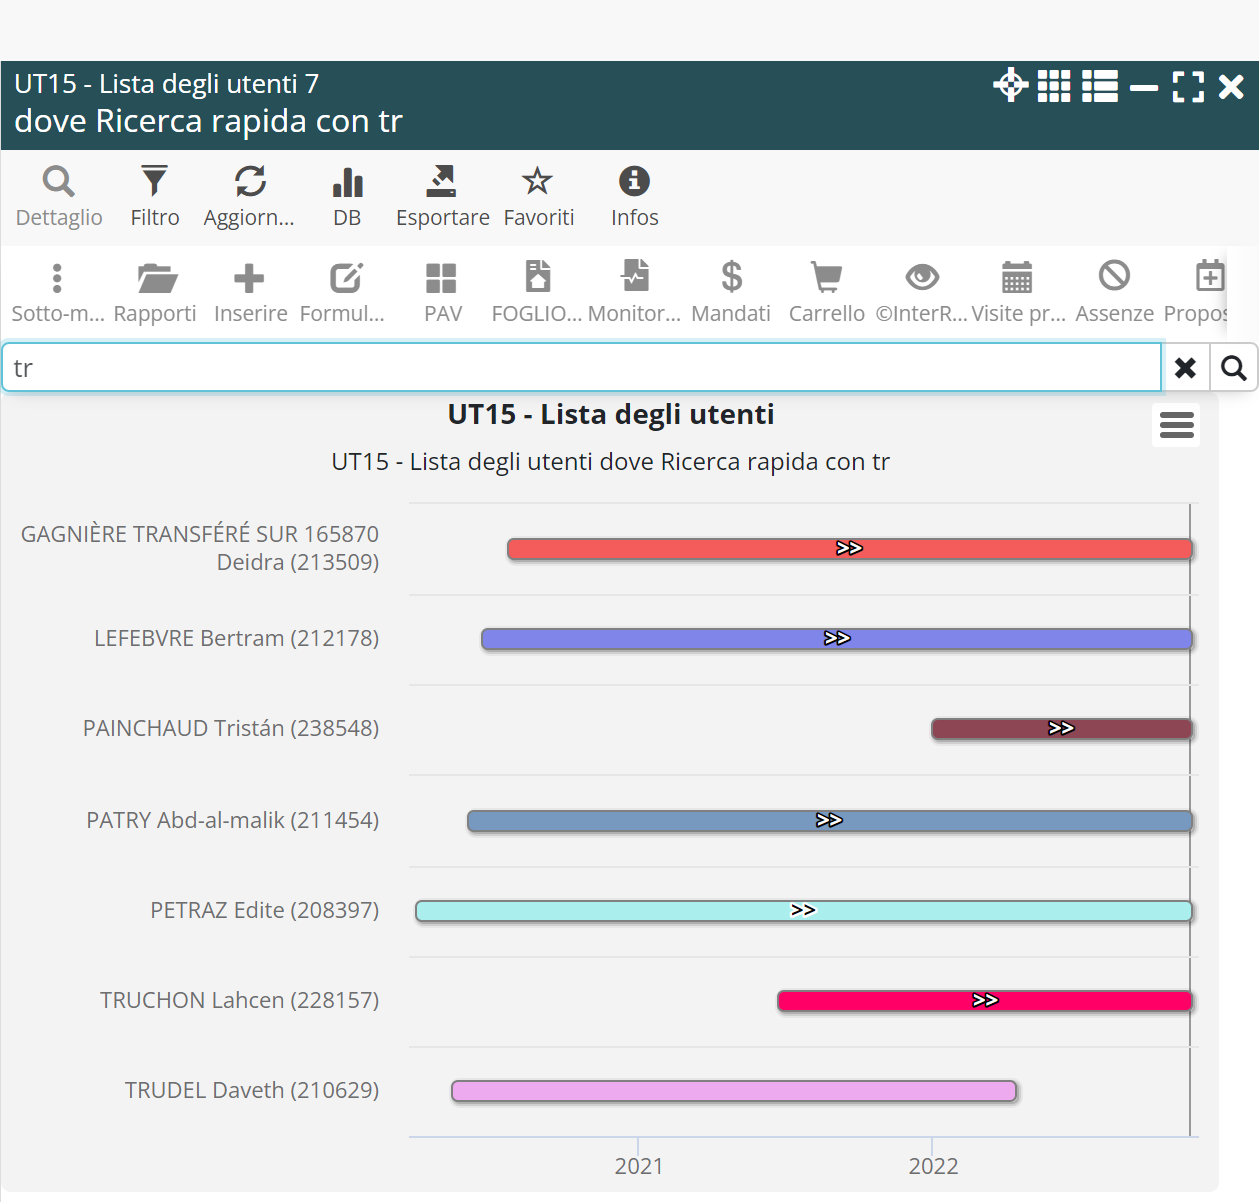The width and height of the screenshot is (1259, 1202).
Task: Toggle fullscreen mode for the panel
Action: 1188,86
